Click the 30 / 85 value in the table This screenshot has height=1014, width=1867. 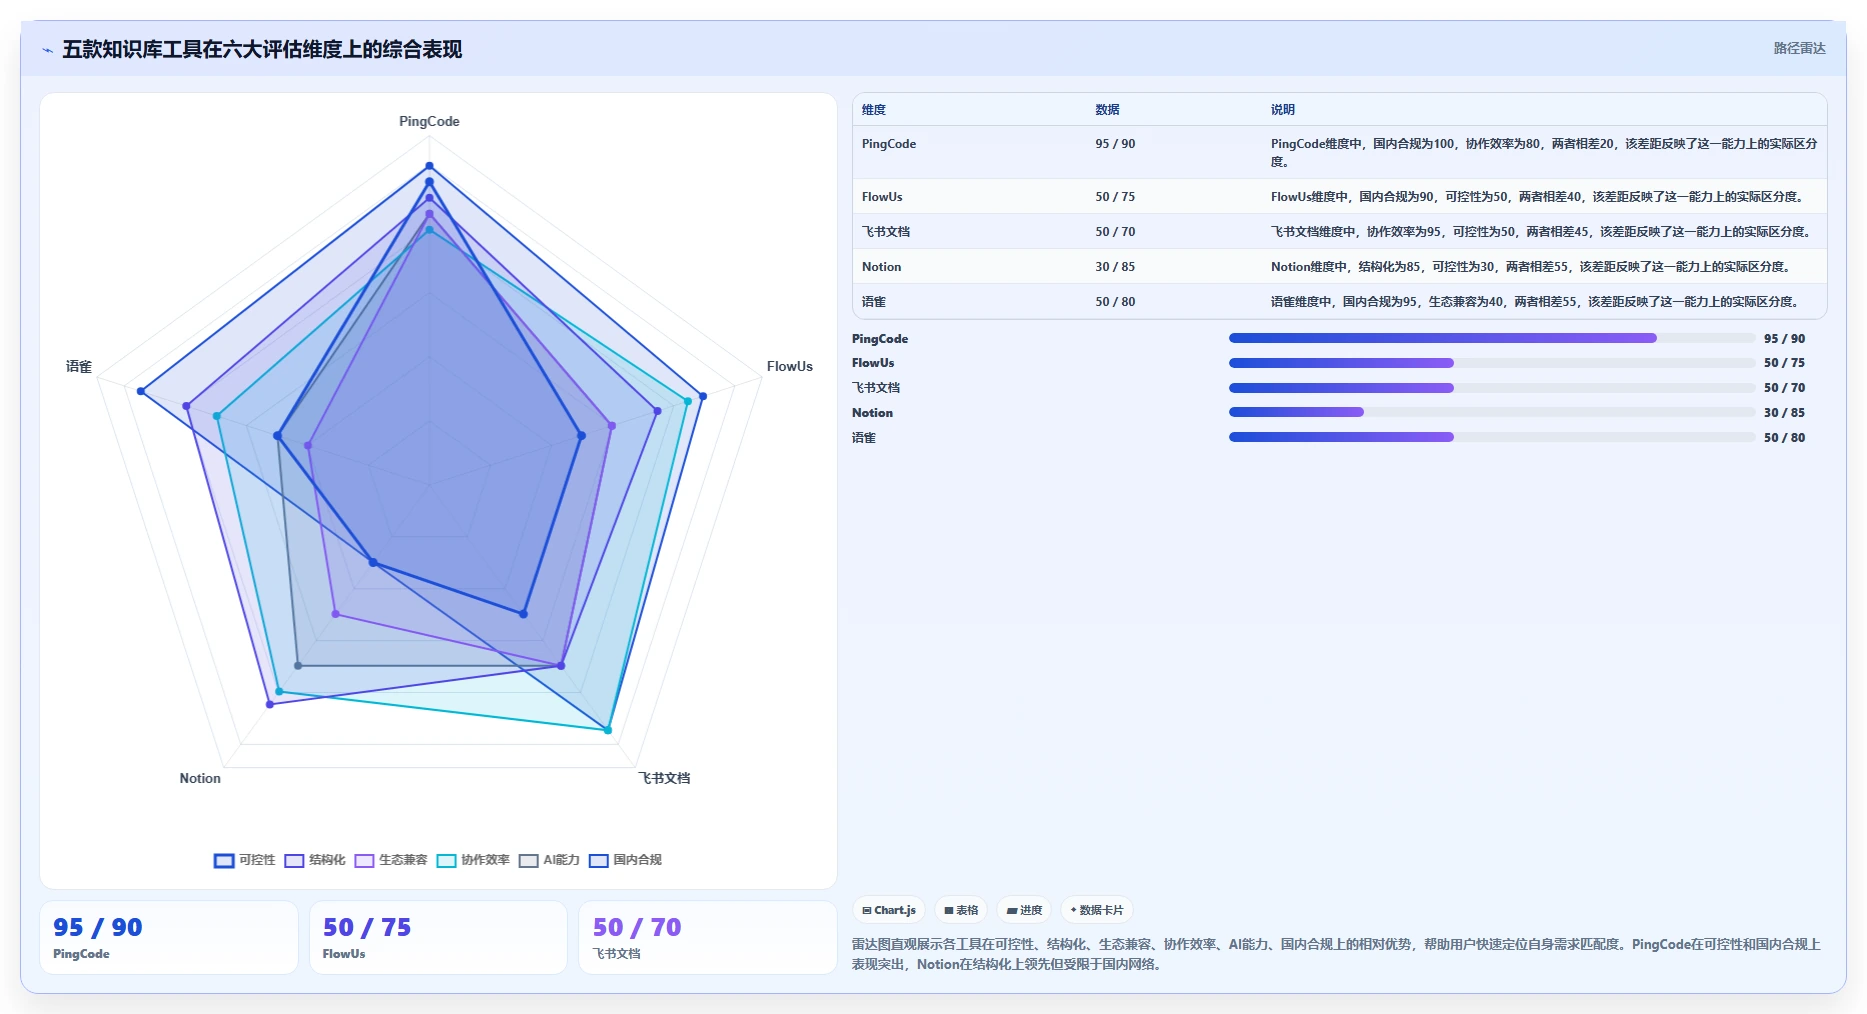pos(1115,267)
